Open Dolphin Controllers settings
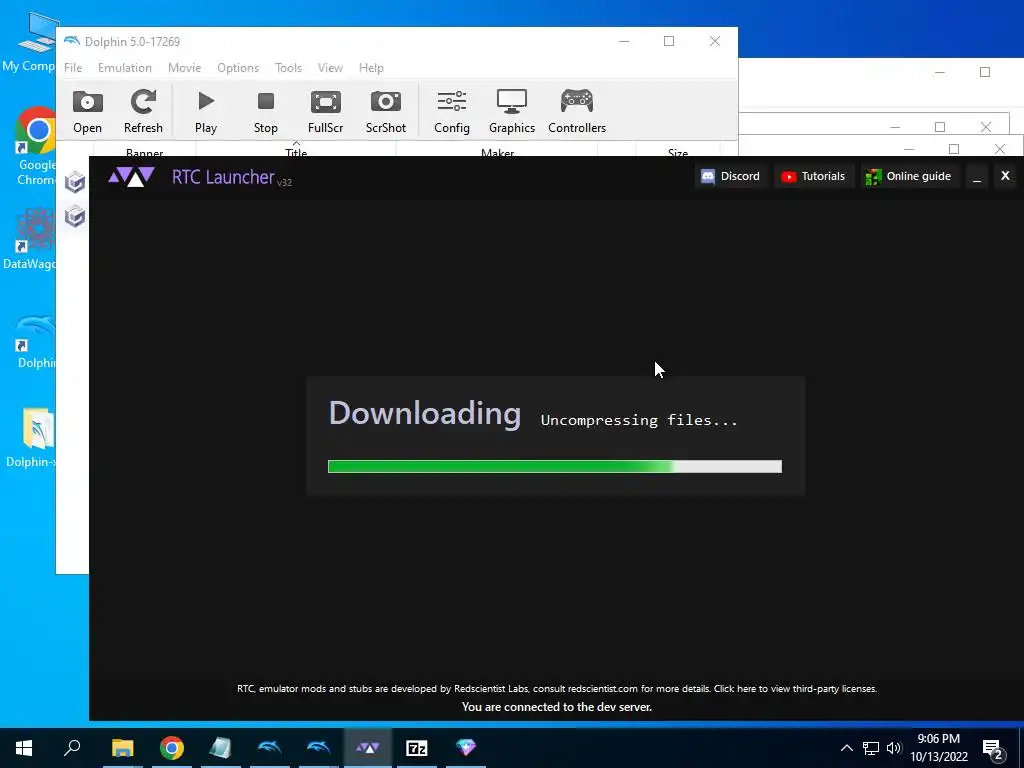The width and height of the screenshot is (1024, 768). (x=577, y=111)
